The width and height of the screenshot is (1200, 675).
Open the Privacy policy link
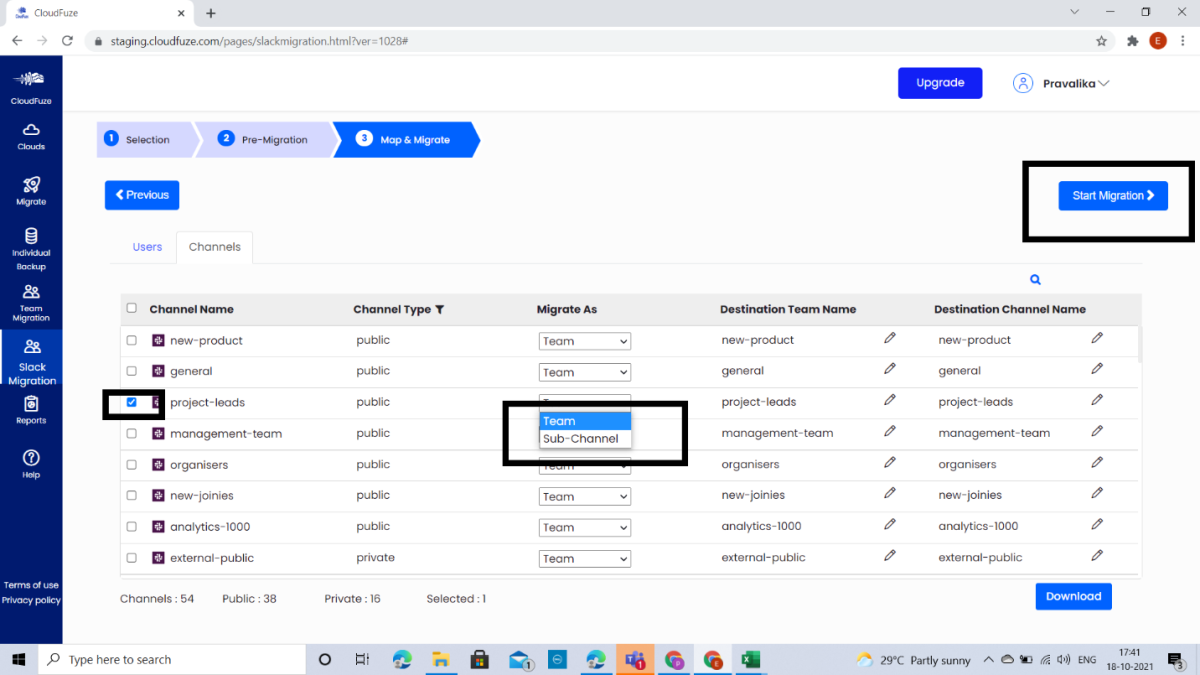31,600
